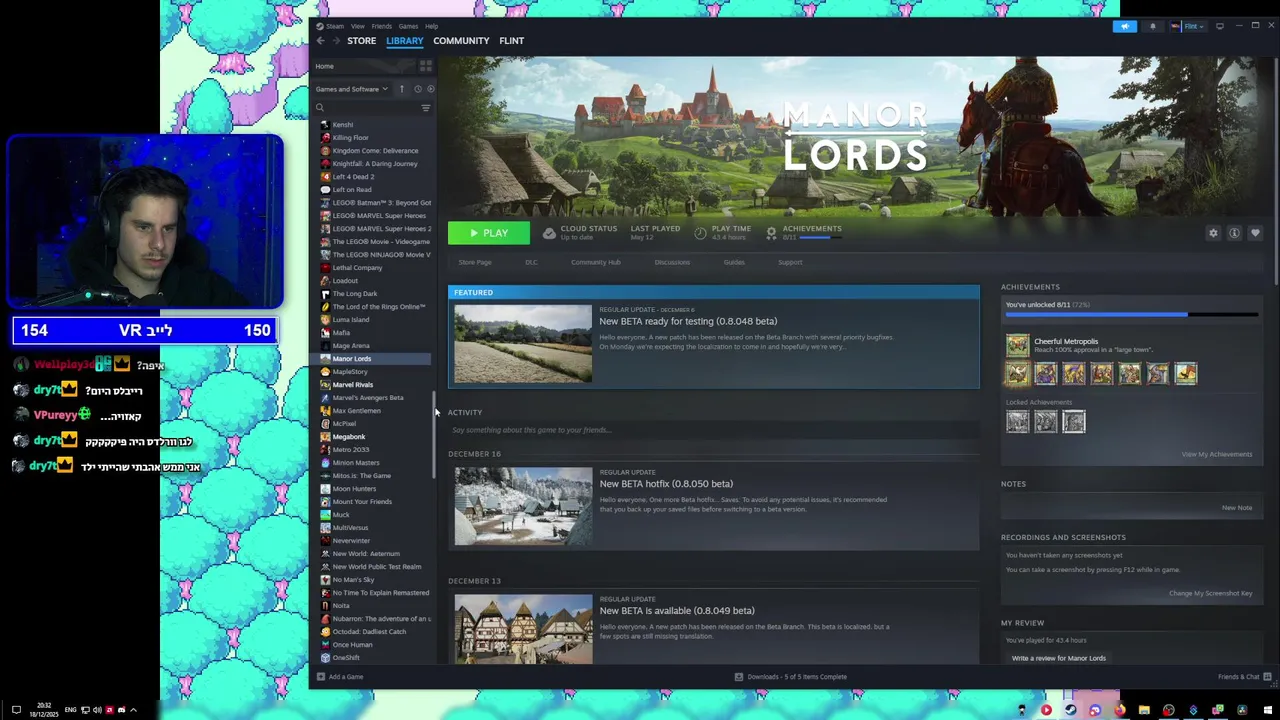Click the Megabonk game icon
1280x720 pixels.
[325, 437]
